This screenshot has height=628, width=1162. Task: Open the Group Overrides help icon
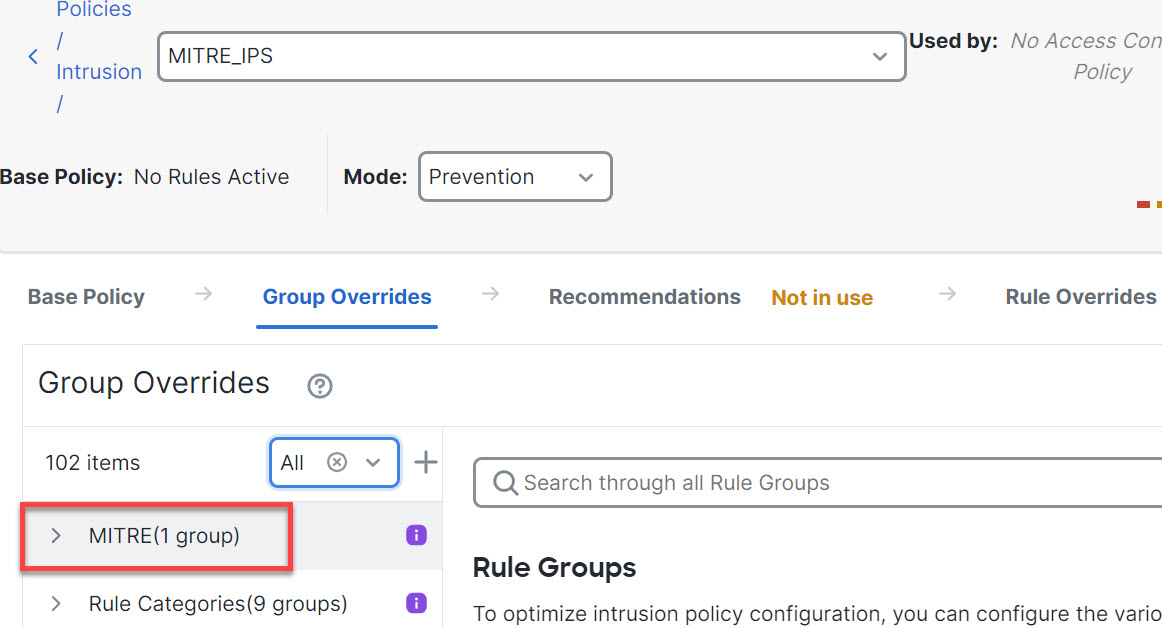[320, 386]
